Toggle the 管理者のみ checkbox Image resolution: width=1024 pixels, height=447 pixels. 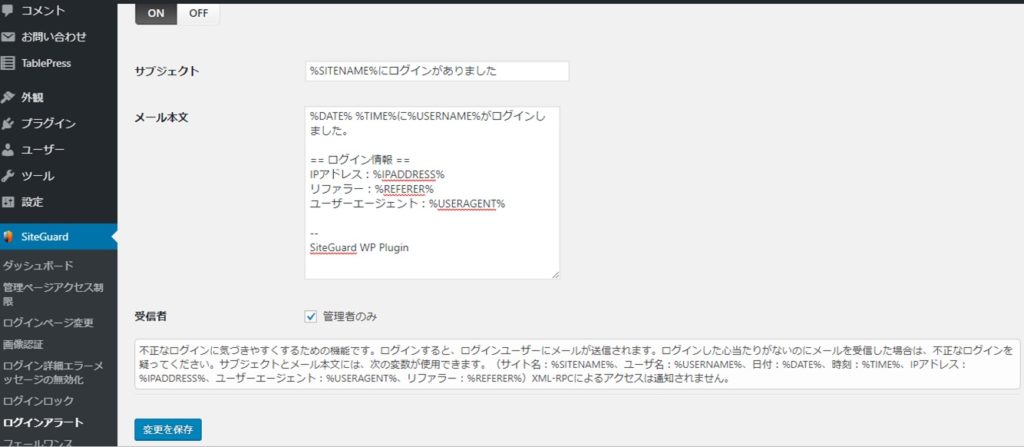311,316
